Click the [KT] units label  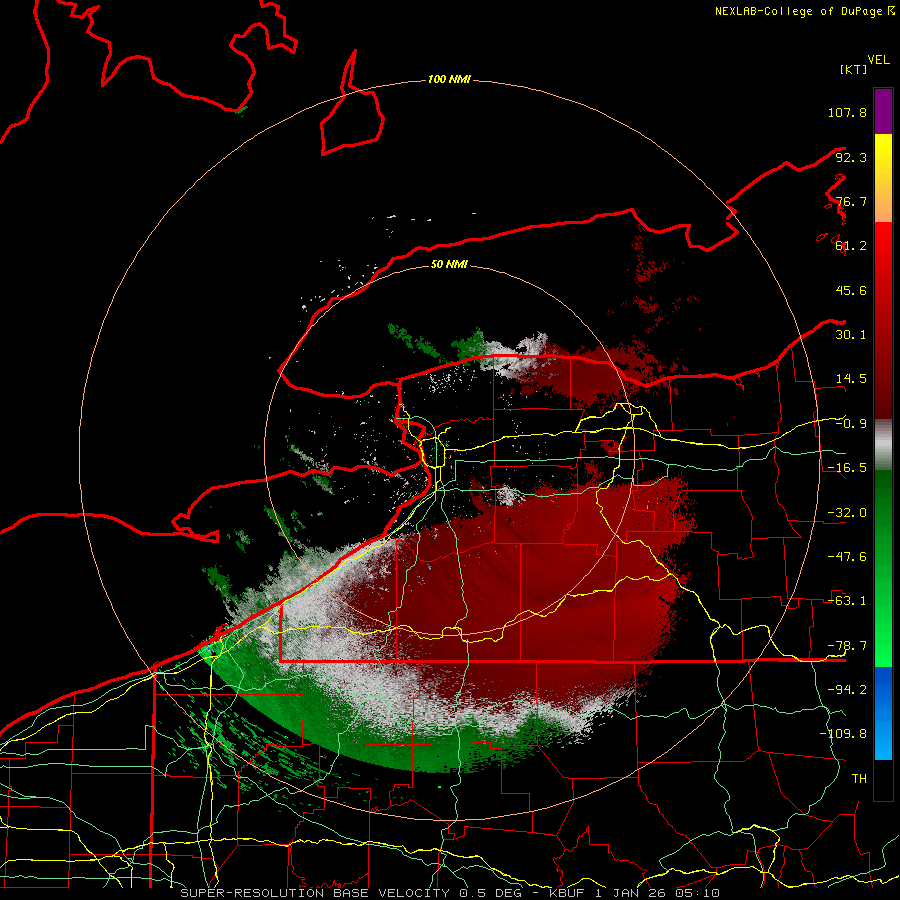854,69
